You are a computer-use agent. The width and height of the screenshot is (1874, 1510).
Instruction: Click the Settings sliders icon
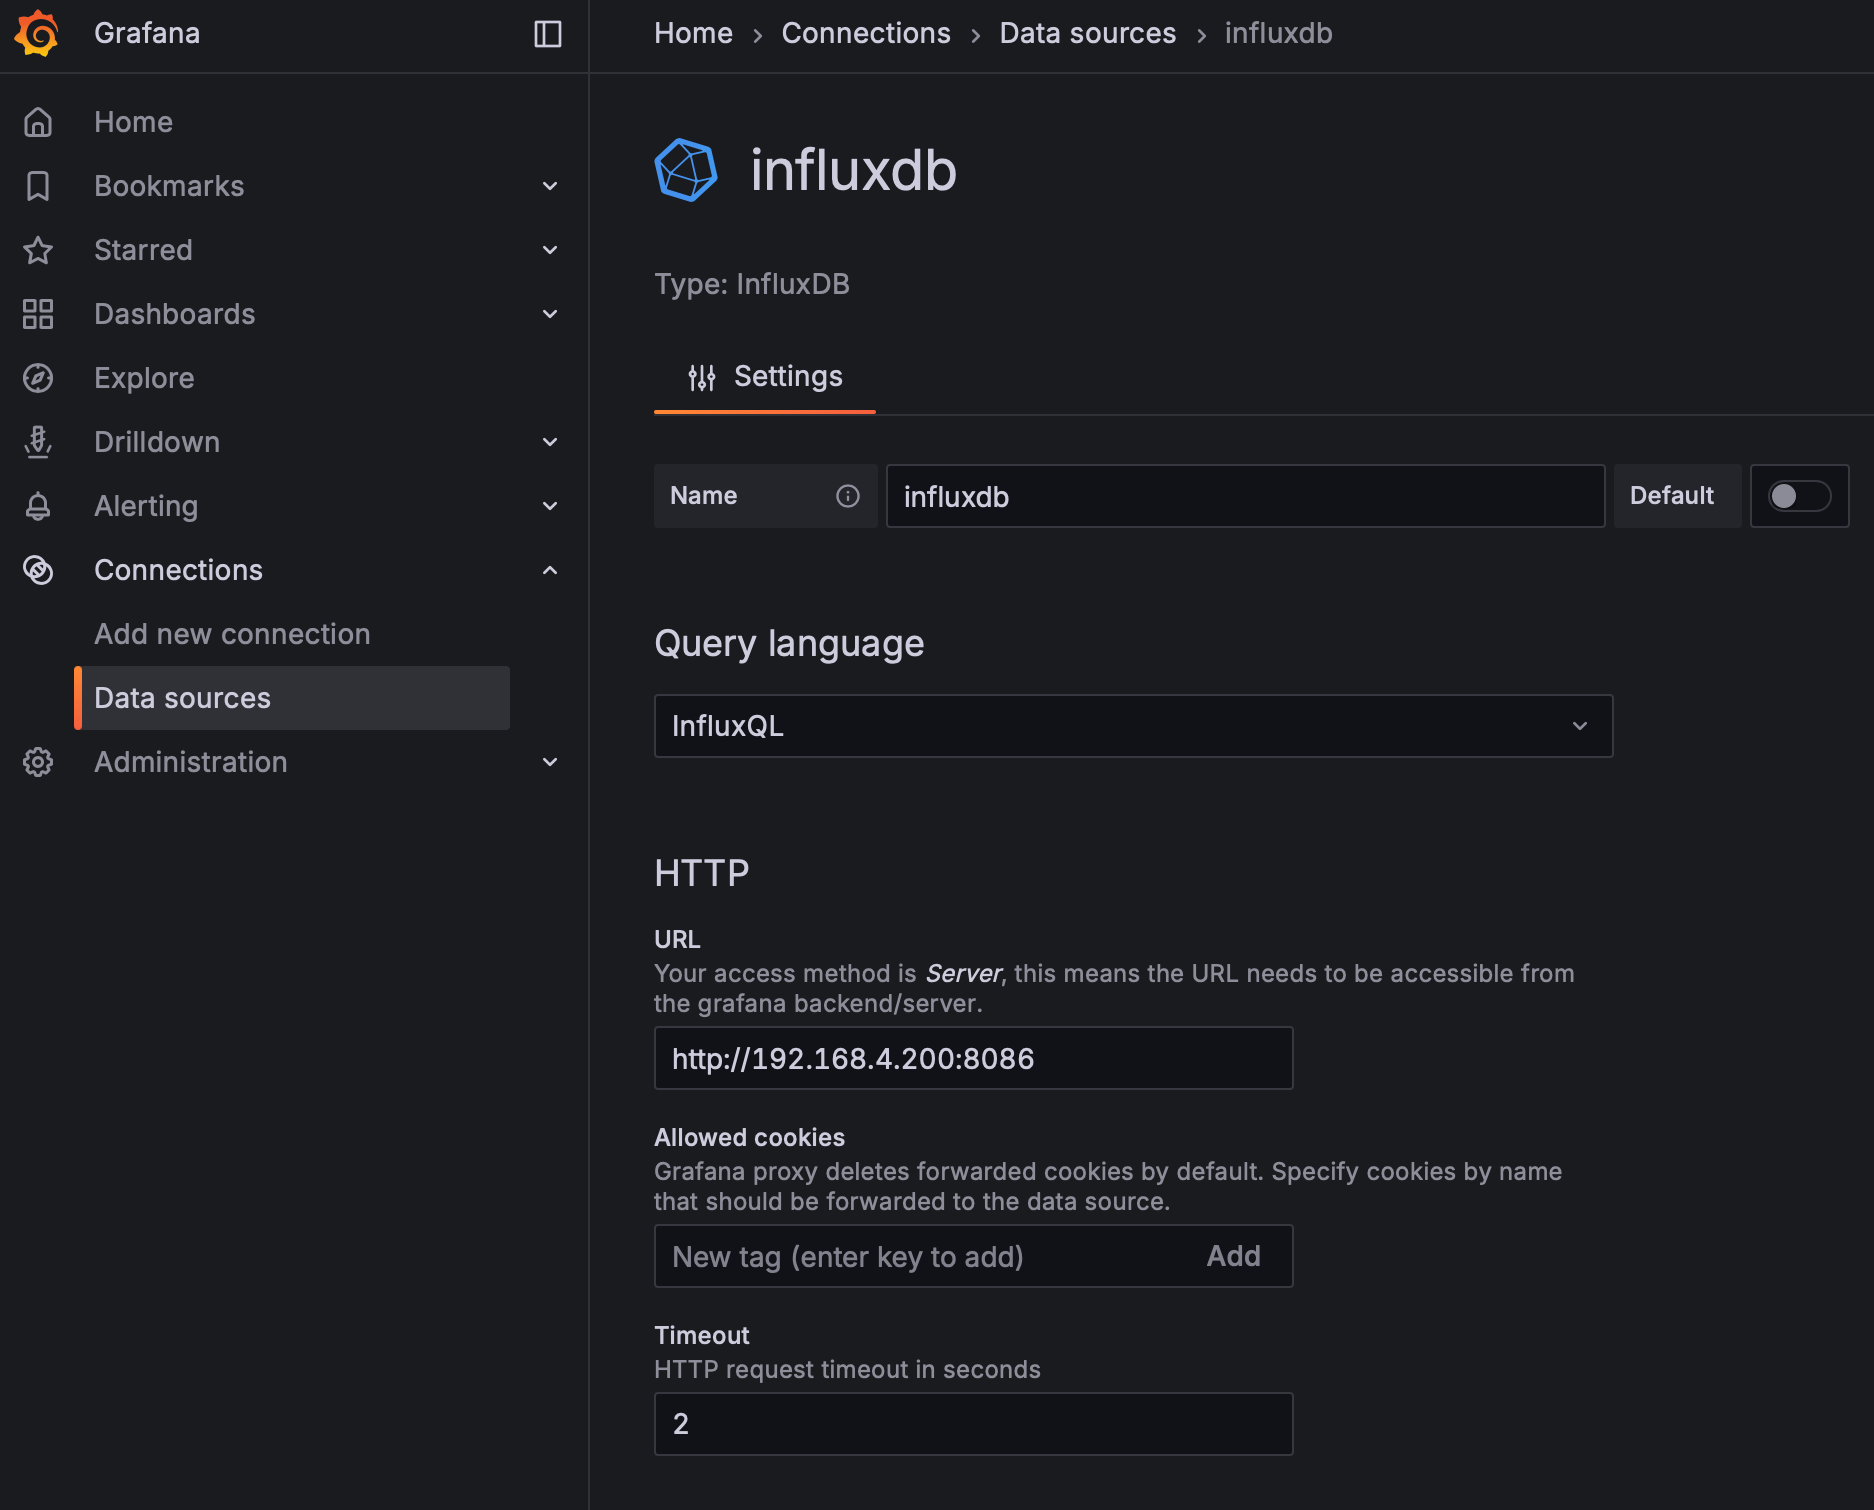702,377
